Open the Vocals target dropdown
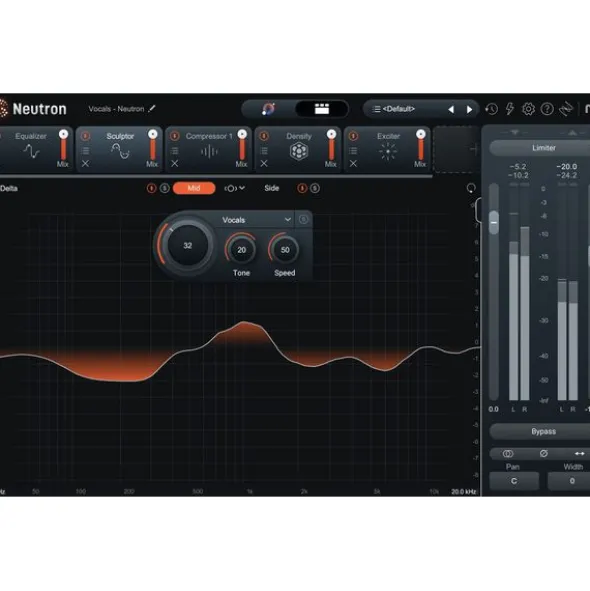590x591 pixels. [x=256, y=220]
